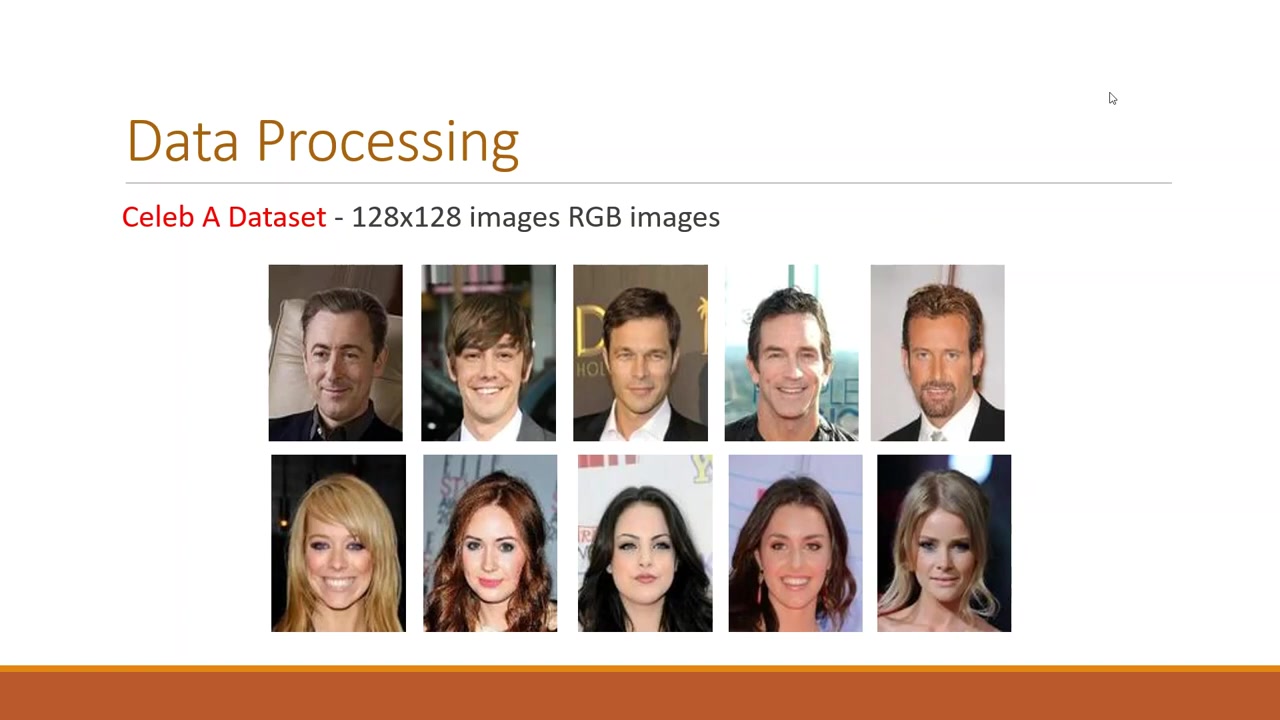
Task: Select photo of smiling man with blurred outdoor background
Action: 791,353
